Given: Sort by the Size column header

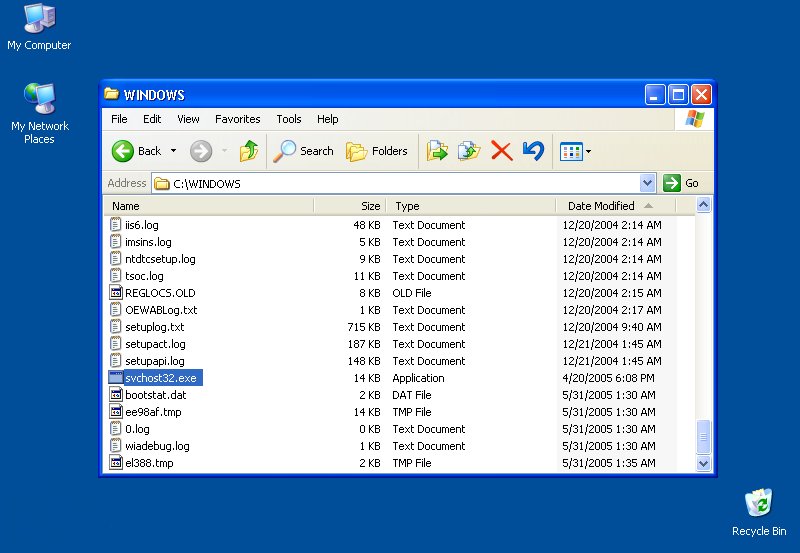Looking at the screenshot, I should (x=350, y=206).
